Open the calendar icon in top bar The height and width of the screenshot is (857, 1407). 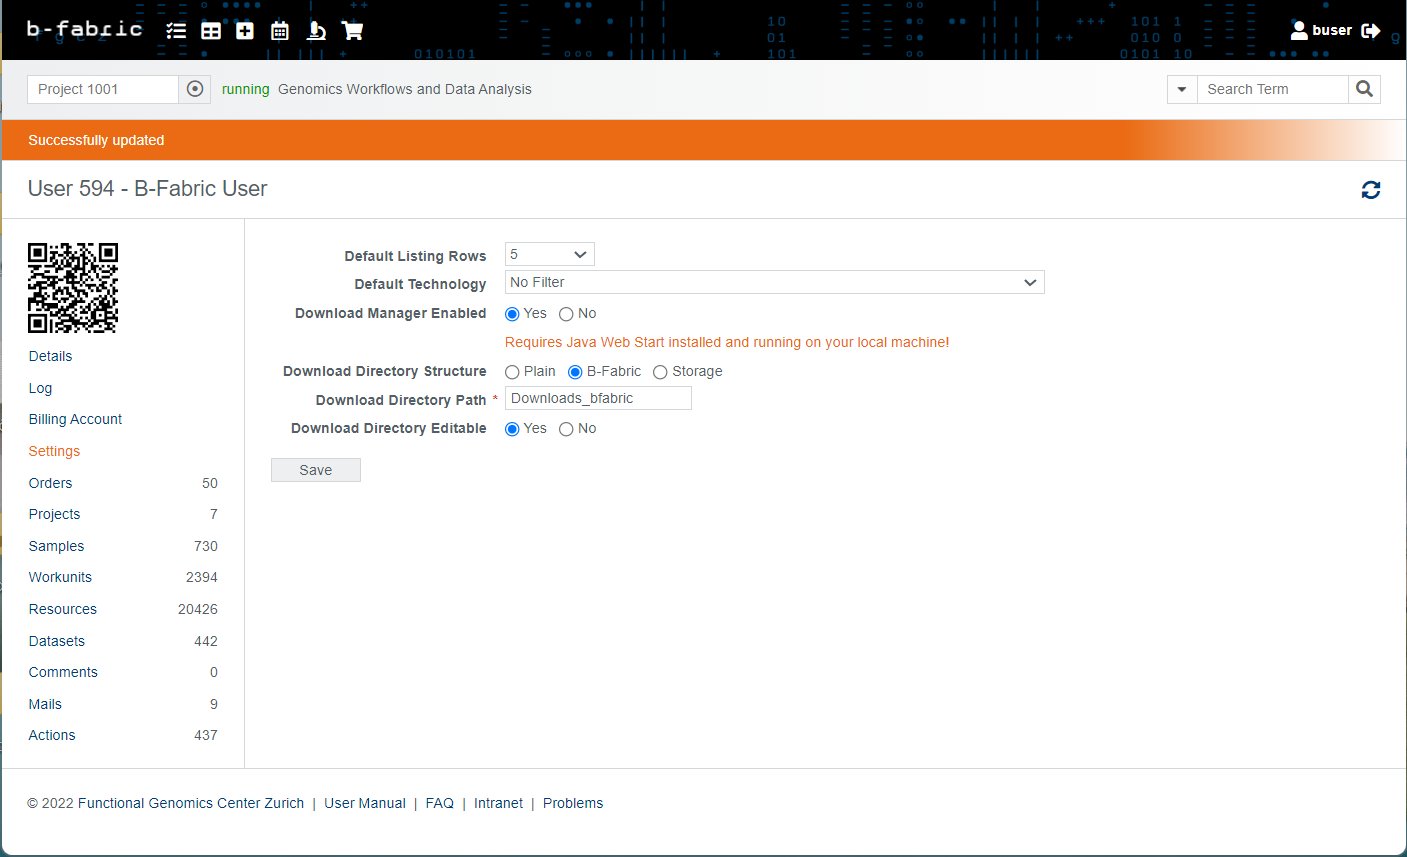(x=280, y=31)
